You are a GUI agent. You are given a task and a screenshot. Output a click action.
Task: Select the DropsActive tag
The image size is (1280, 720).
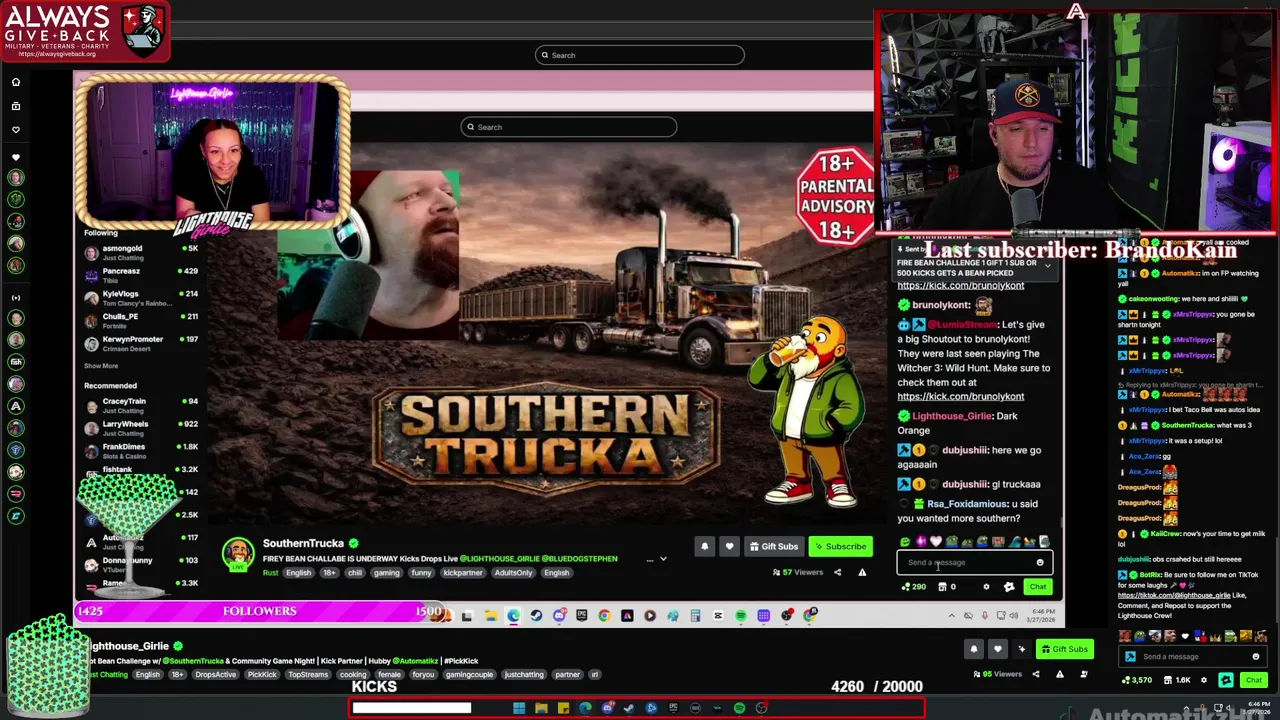coord(215,674)
